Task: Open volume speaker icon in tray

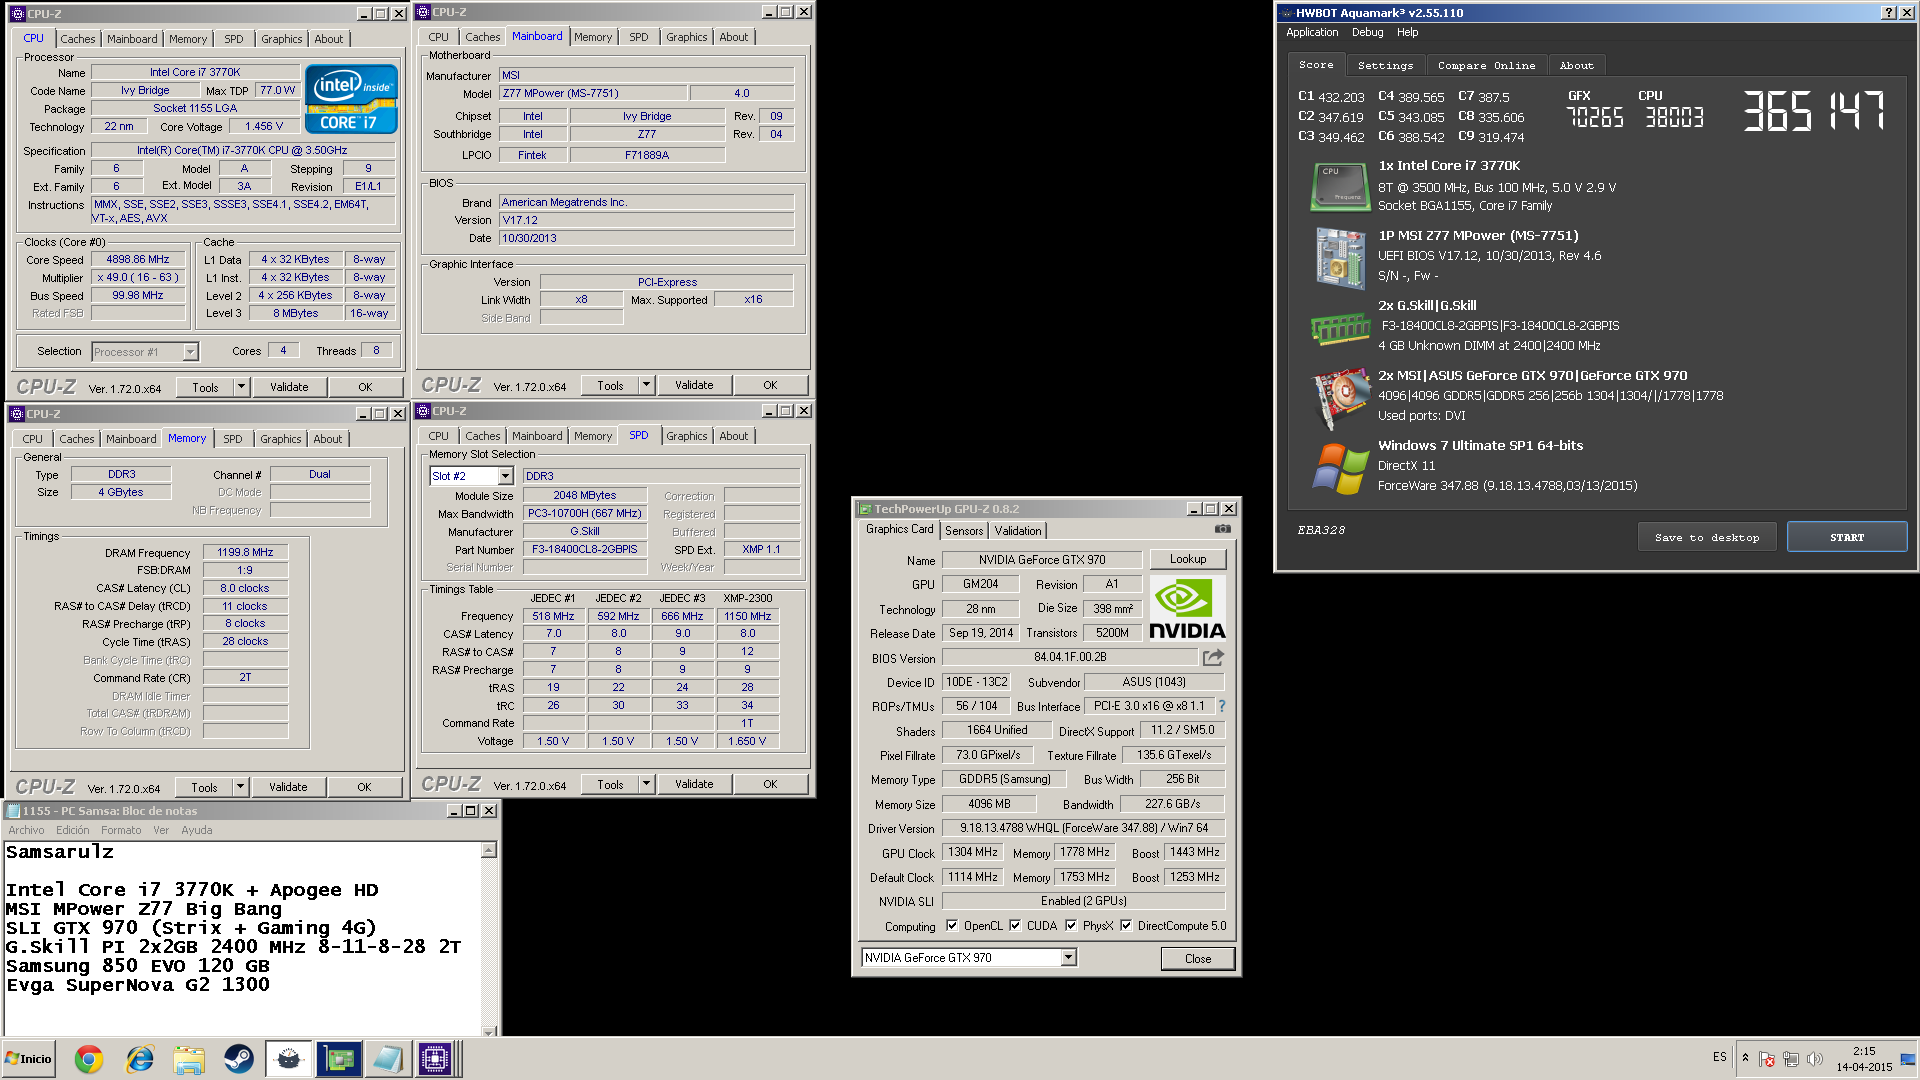Action: coord(1815,1059)
